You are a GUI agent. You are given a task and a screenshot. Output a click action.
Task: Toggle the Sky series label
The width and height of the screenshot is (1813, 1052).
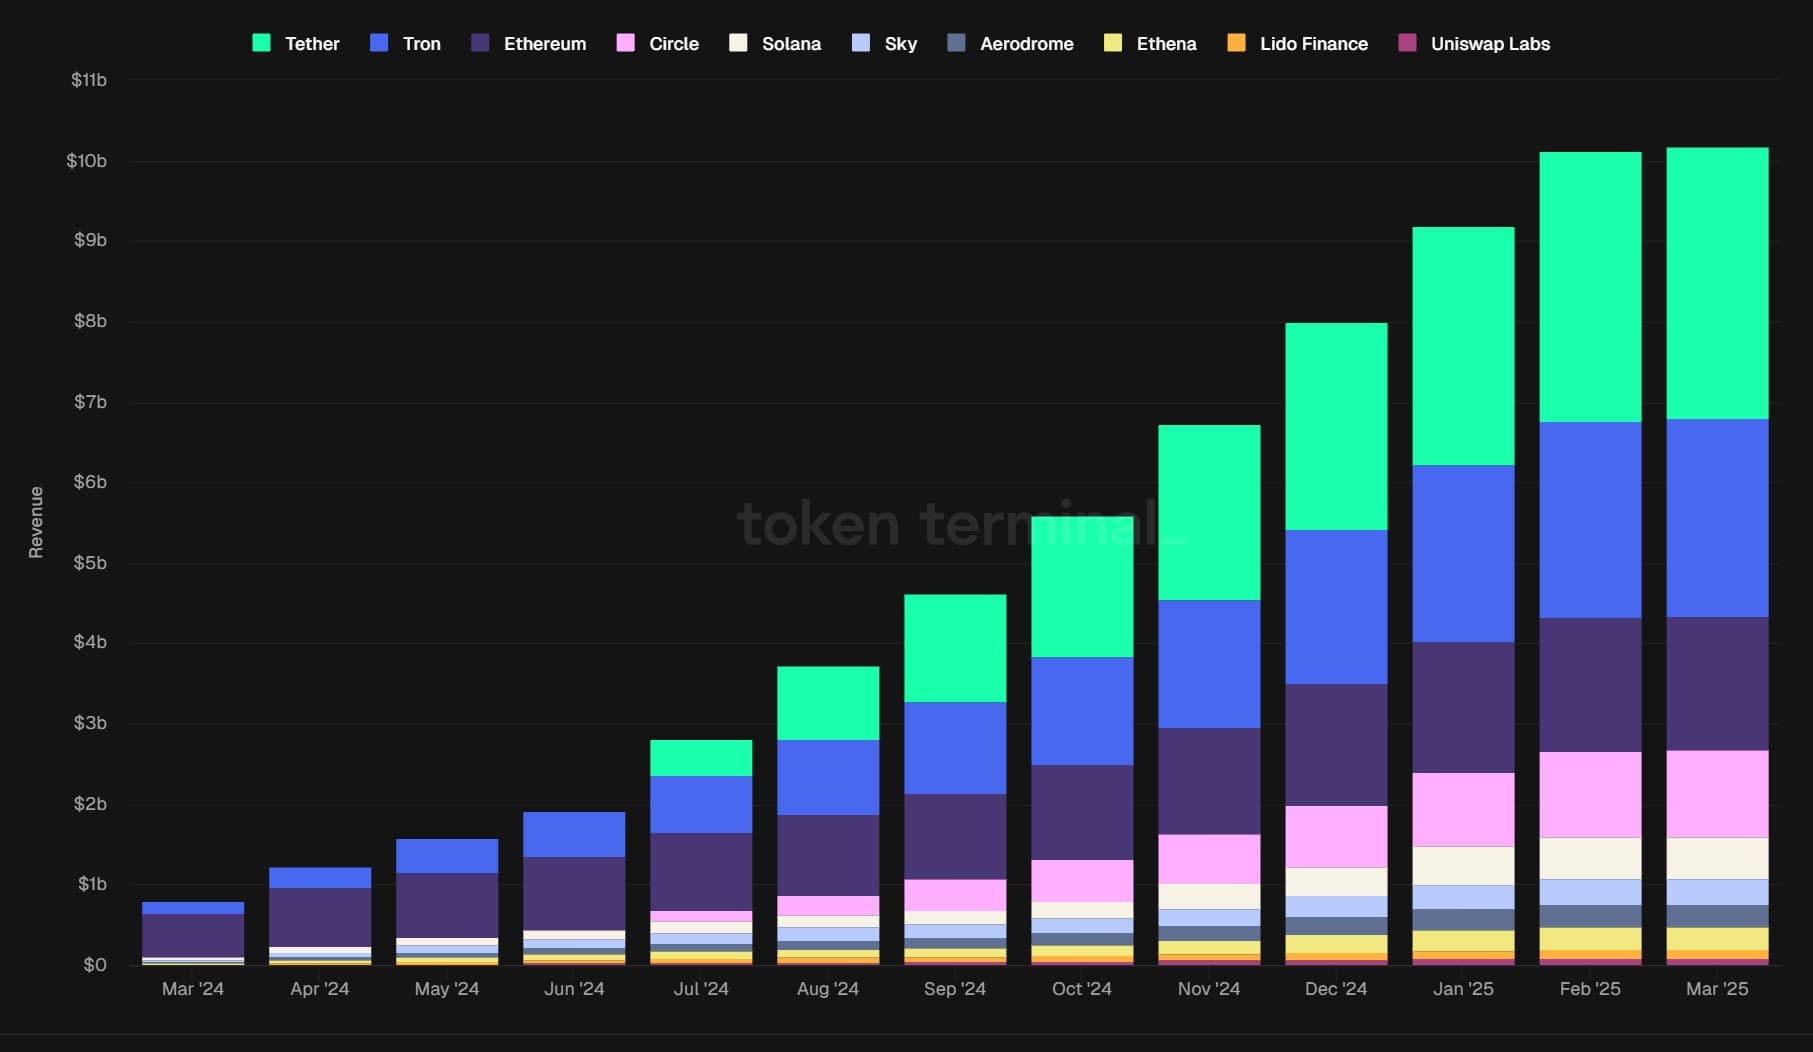click(x=901, y=44)
